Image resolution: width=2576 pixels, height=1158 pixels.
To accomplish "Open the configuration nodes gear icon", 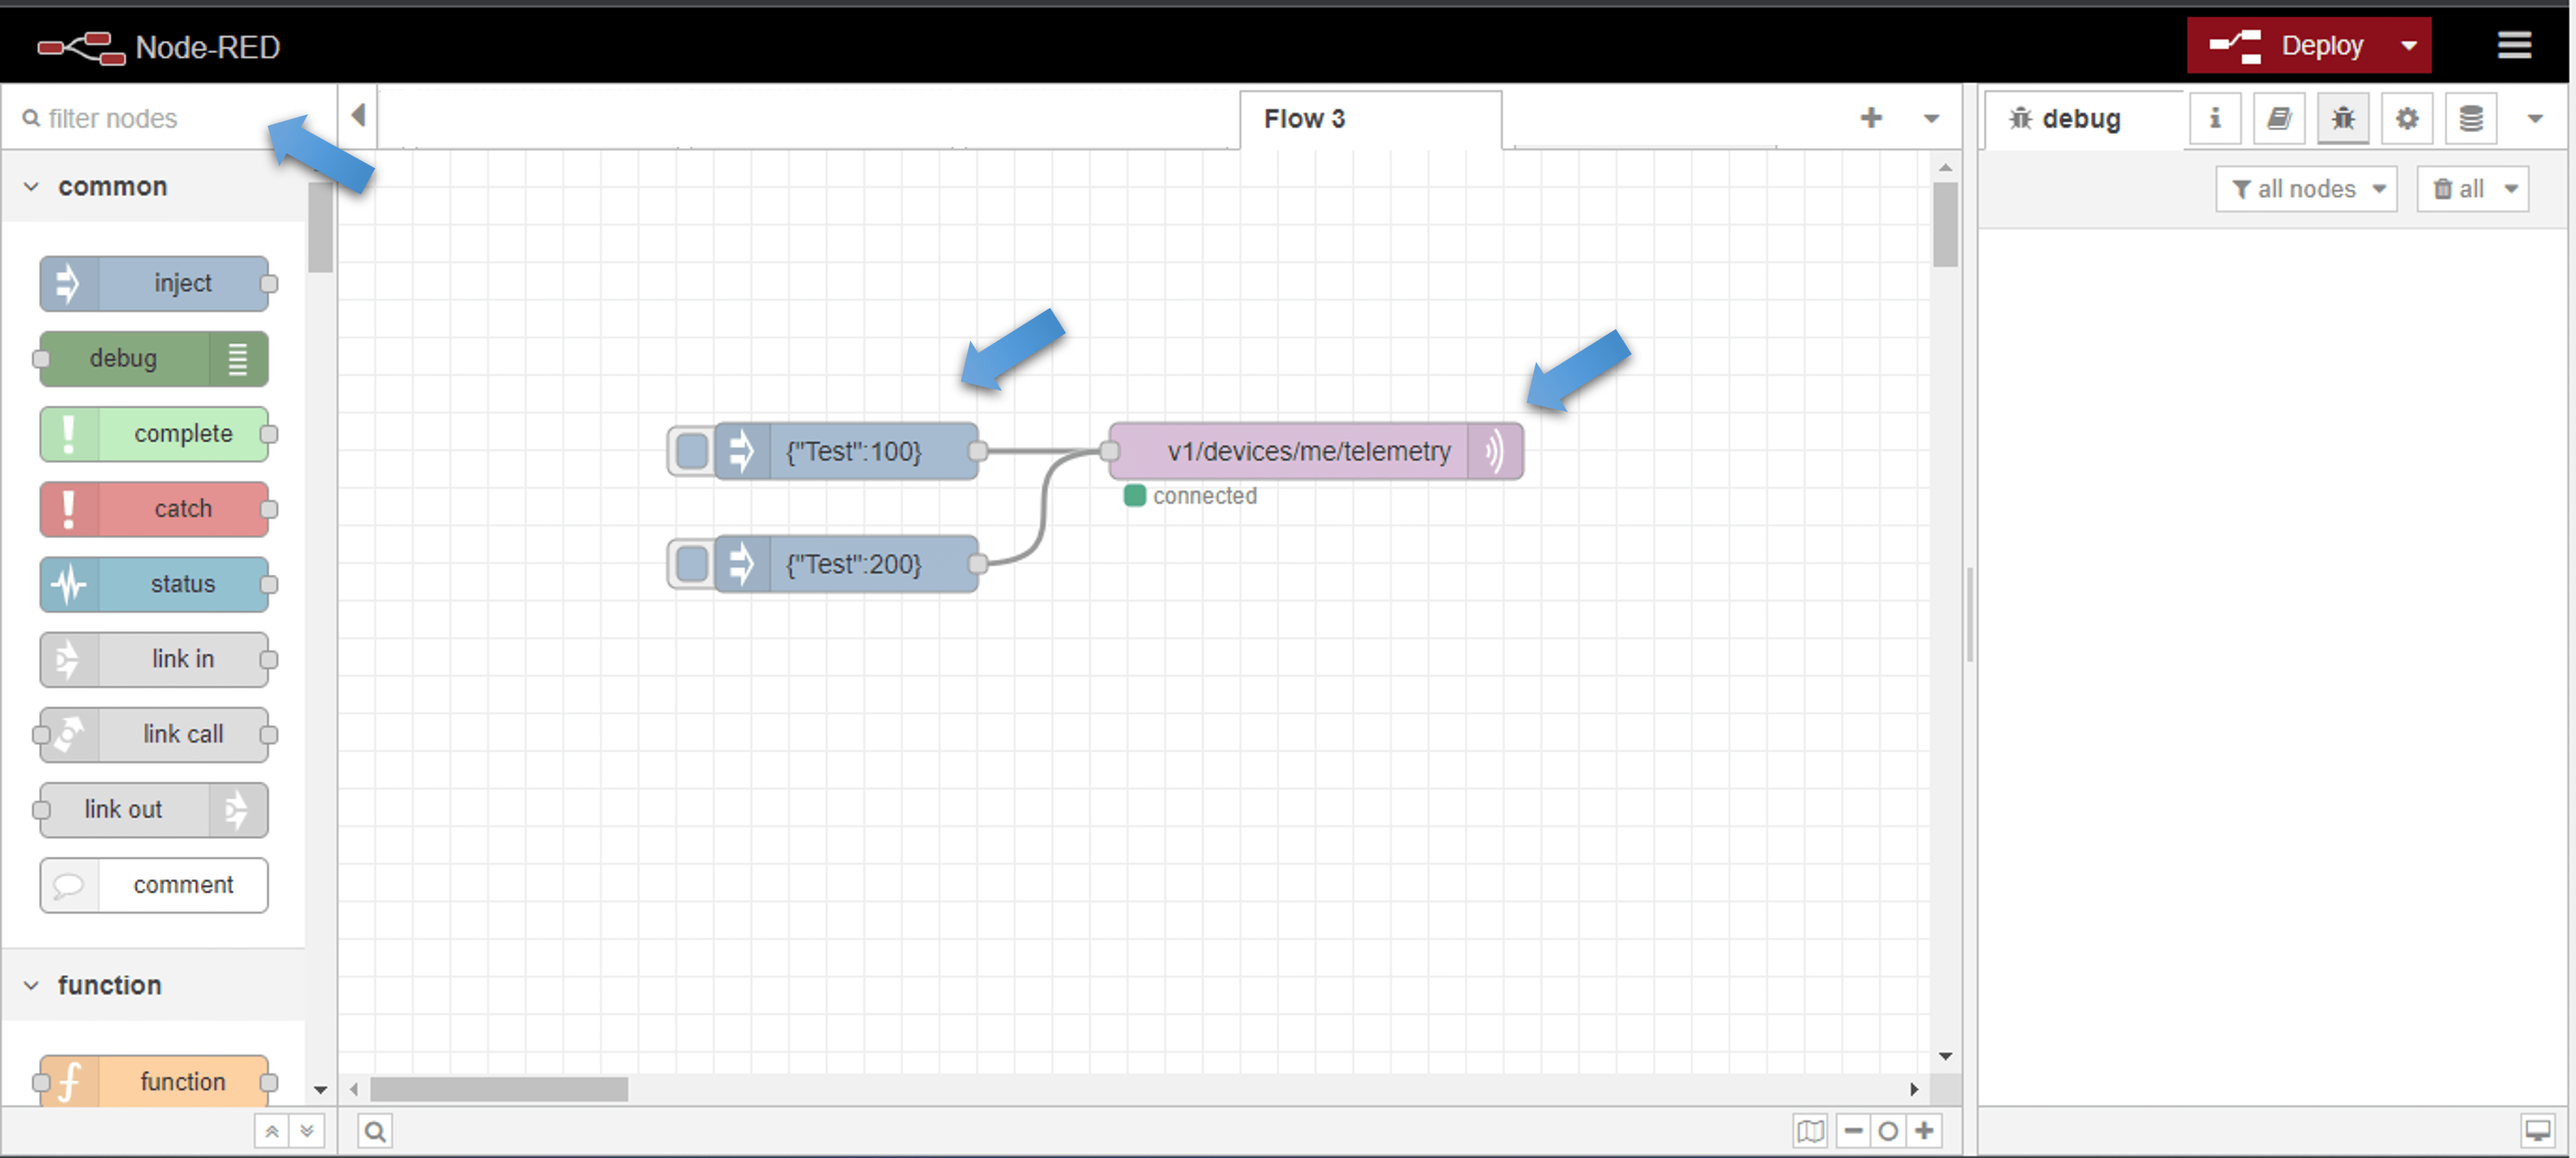I will click(x=2406, y=119).
